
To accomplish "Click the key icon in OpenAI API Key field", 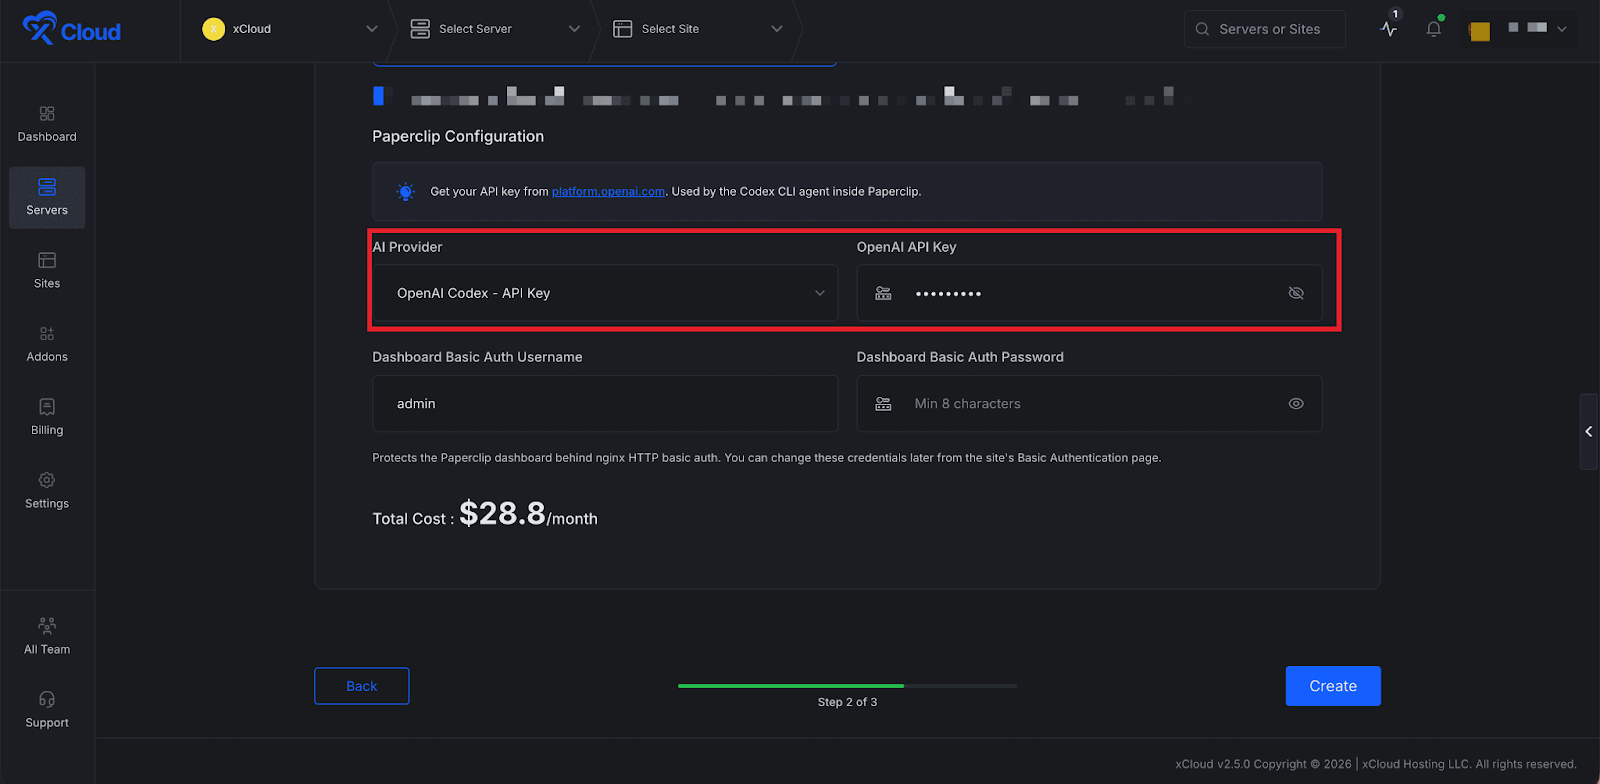I will (883, 293).
